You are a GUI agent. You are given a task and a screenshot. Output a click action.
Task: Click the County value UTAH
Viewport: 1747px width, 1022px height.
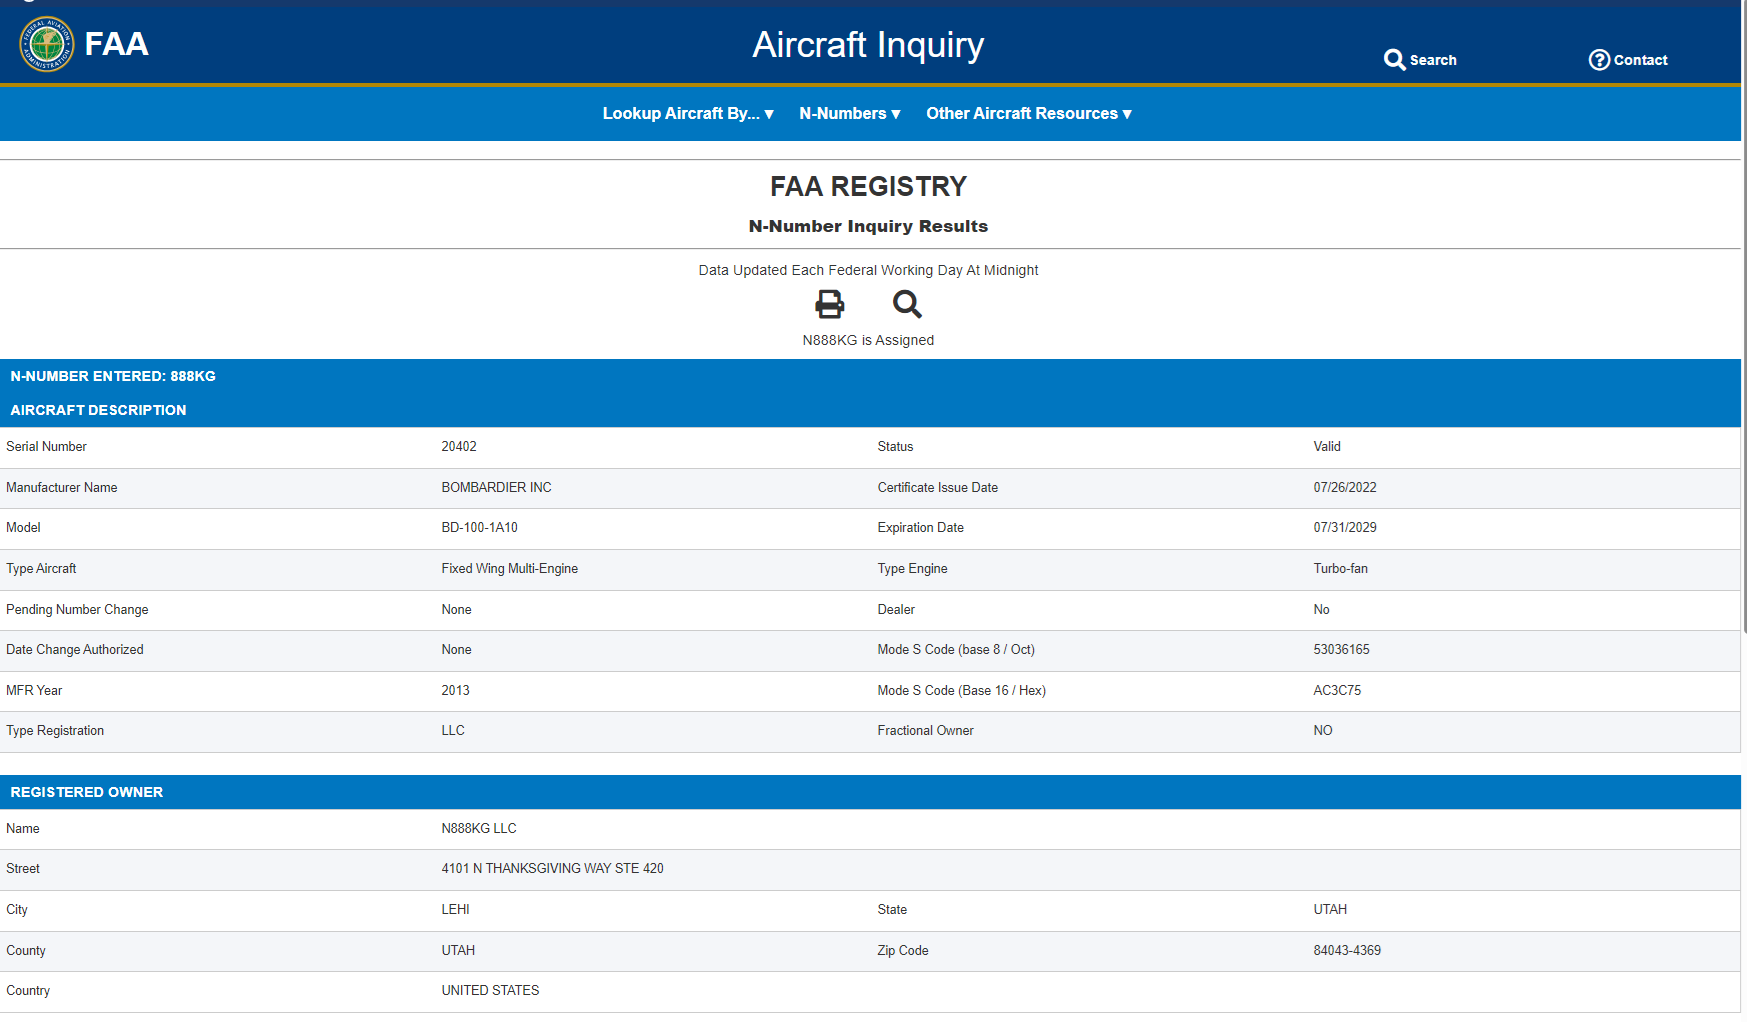[x=458, y=951]
